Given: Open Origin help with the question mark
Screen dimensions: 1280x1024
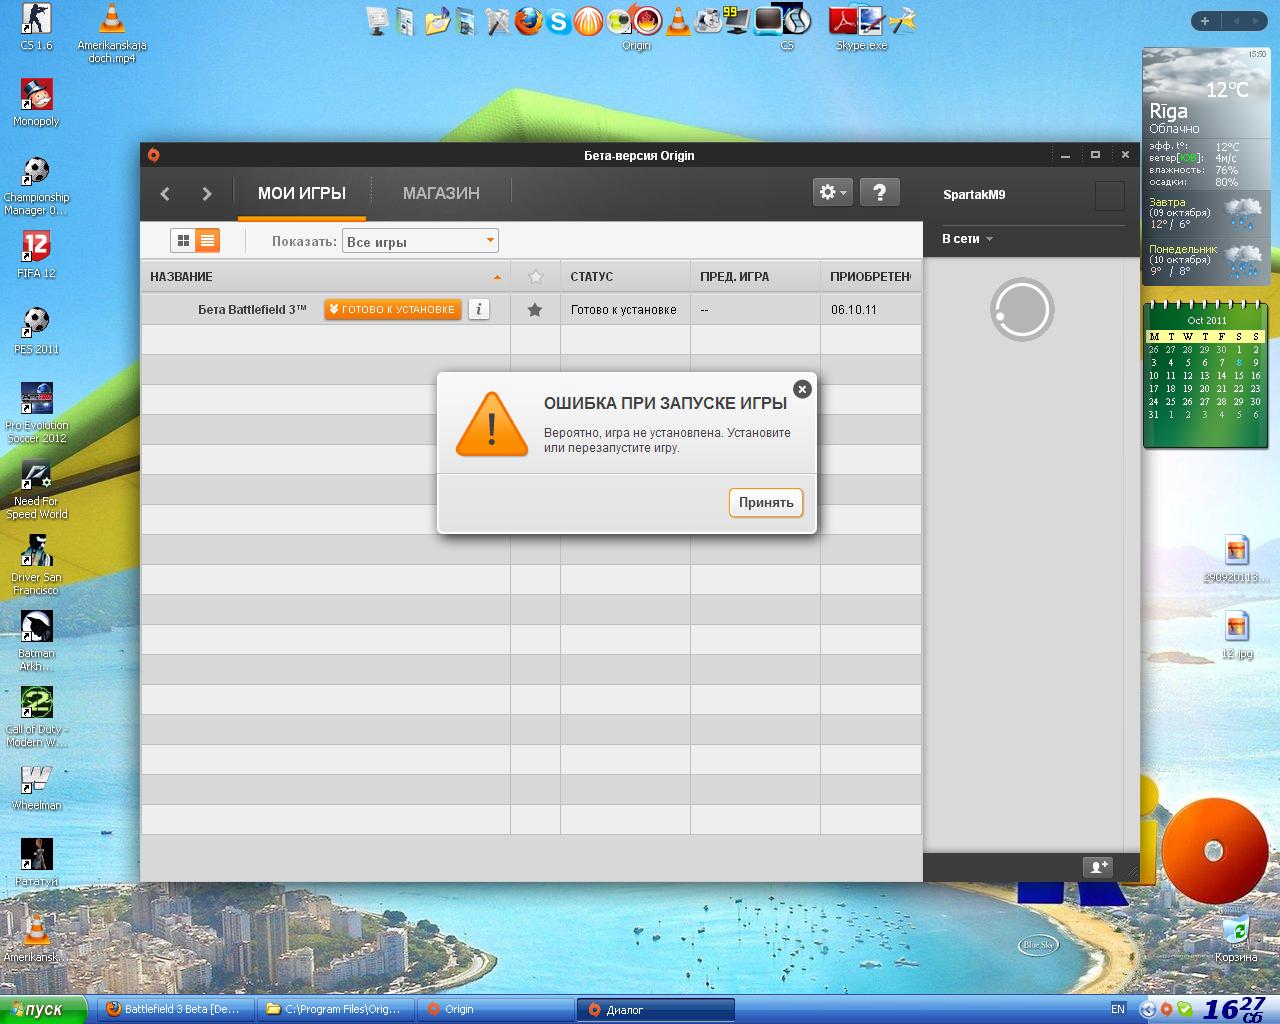Looking at the screenshot, I should [x=879, y=192].
